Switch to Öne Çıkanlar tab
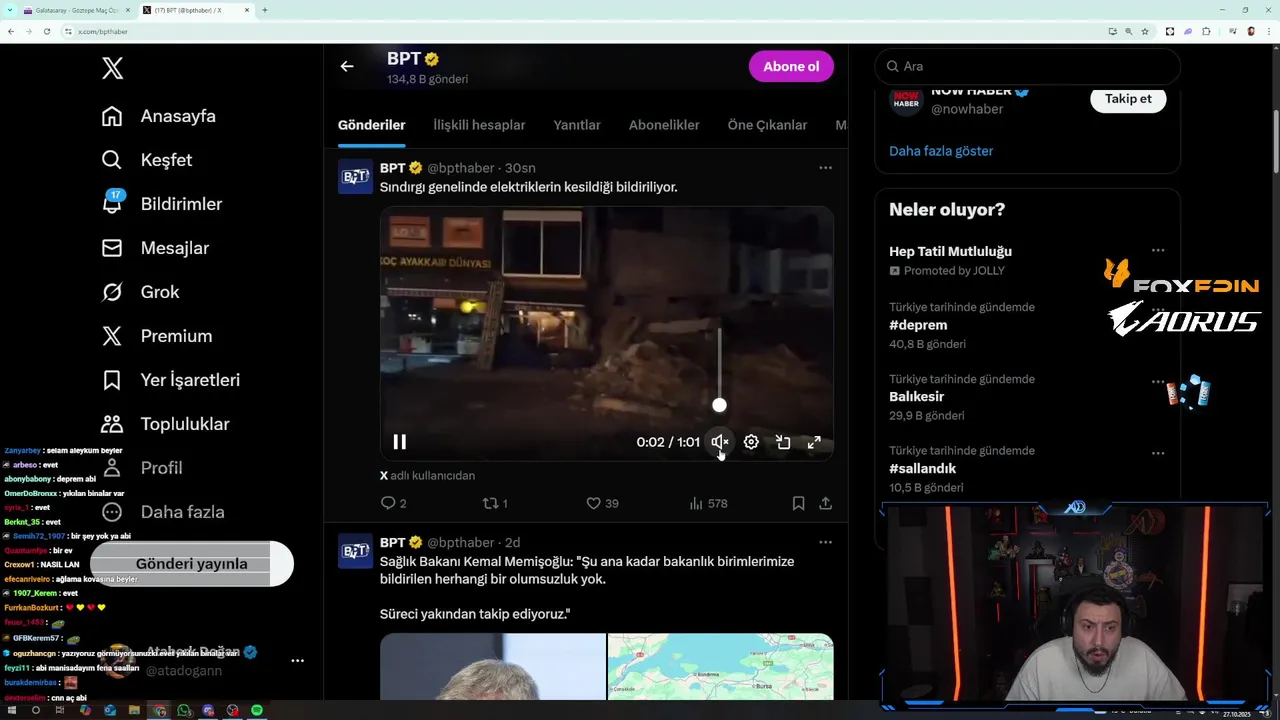Image resolution: width=1280 pixels, height=720 pixels. point(767,125)
